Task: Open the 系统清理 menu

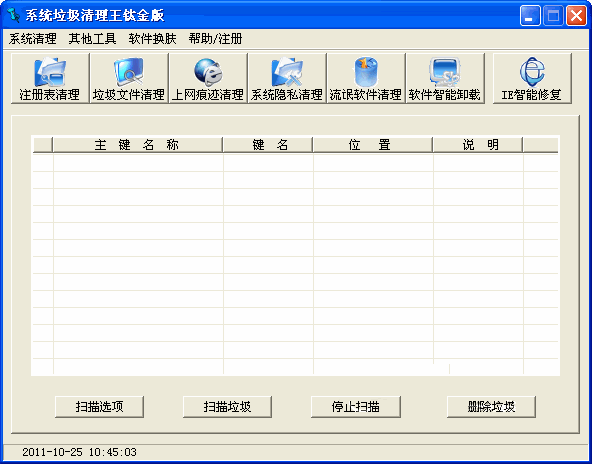Action: 32,39
